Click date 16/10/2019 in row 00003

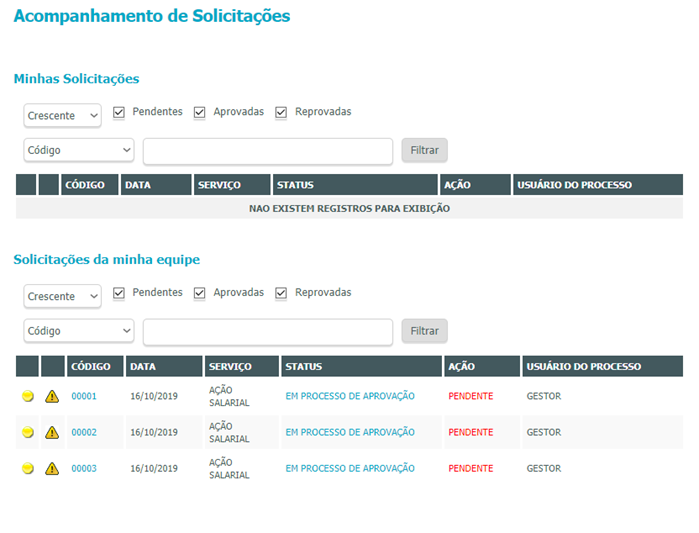[x=154, y=468]
